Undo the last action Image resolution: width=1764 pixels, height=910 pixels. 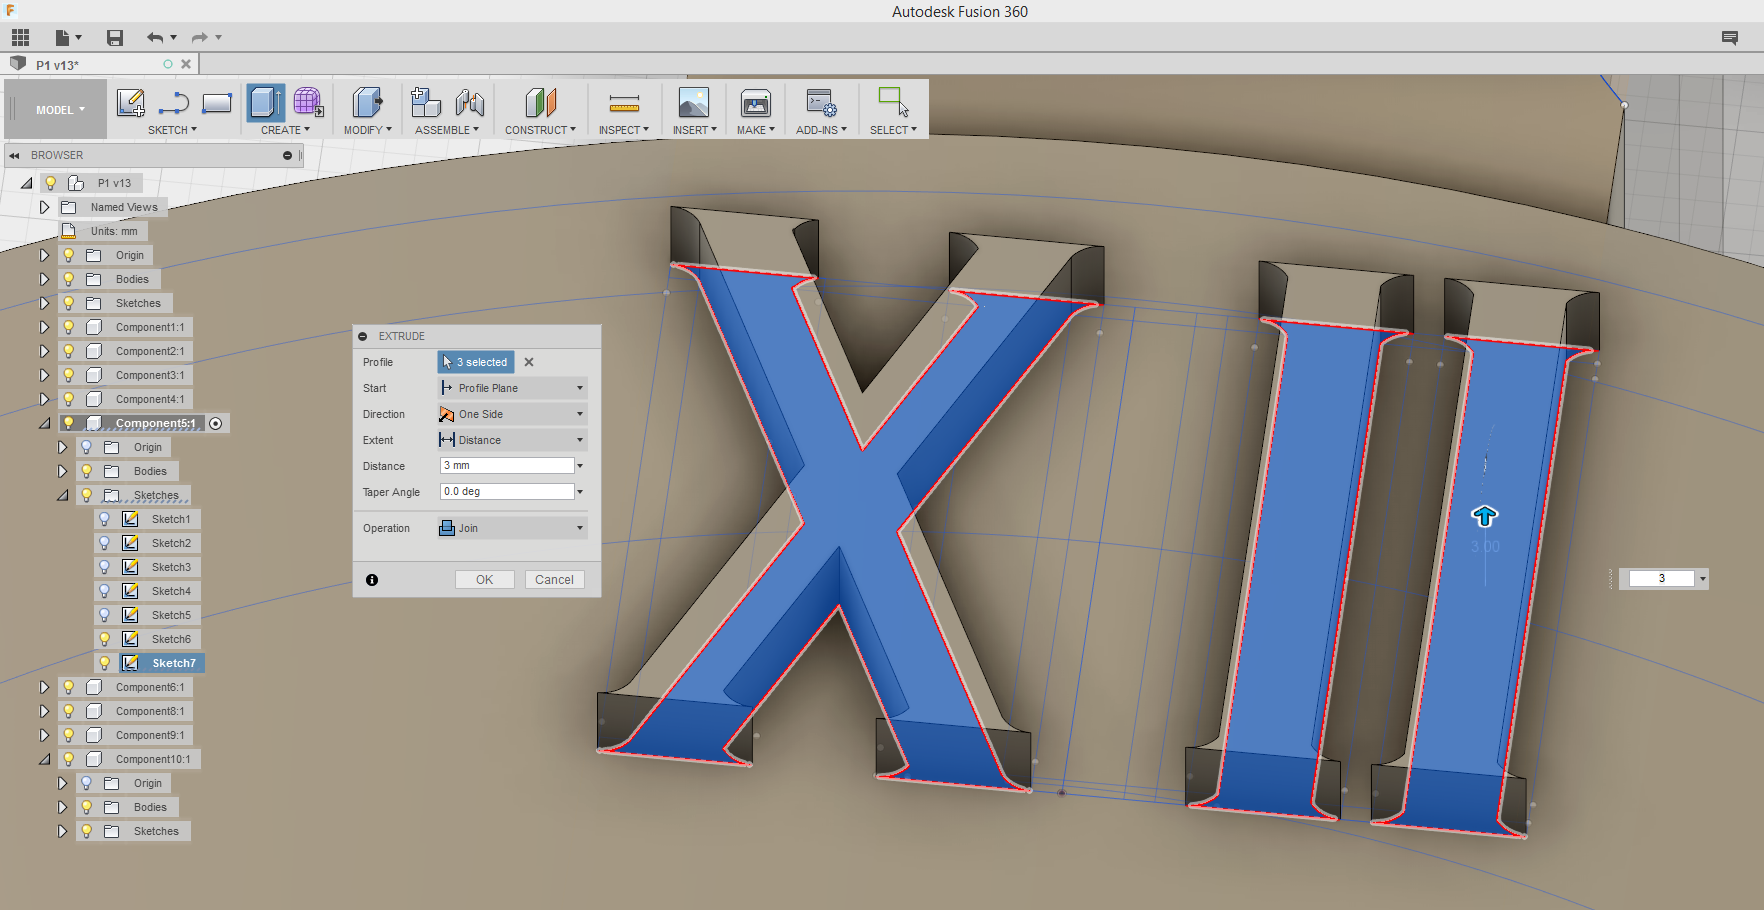click(x=155, y=38)
